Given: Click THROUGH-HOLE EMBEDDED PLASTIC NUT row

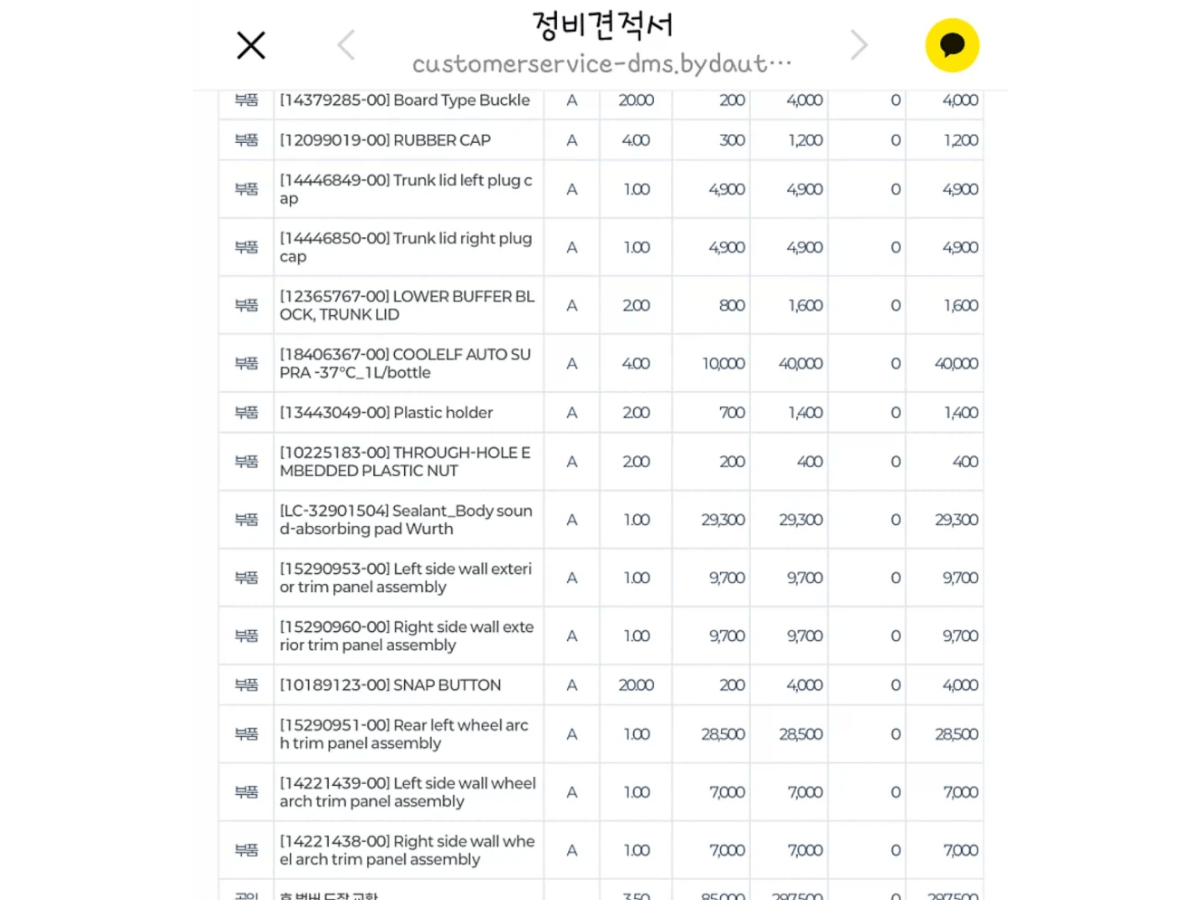Looking at the screenshot, I should click(x=601, y=461).
